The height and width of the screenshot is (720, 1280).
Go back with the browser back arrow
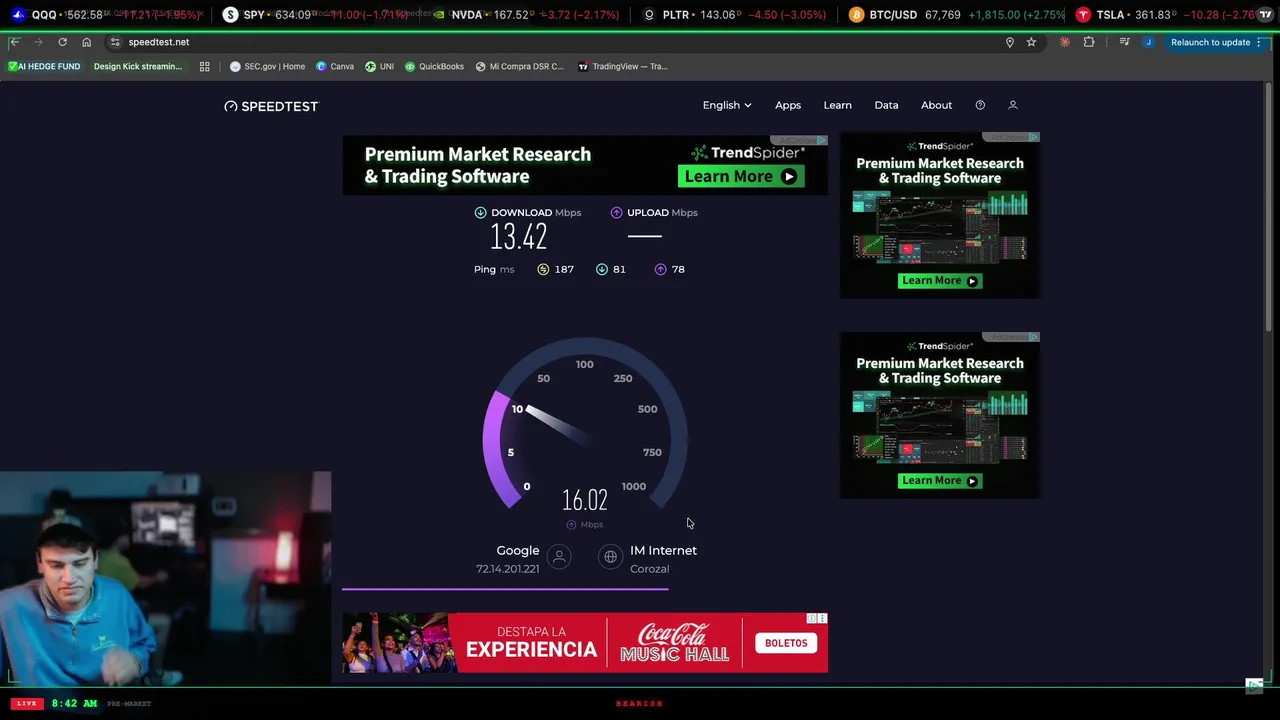pos(14,42)
